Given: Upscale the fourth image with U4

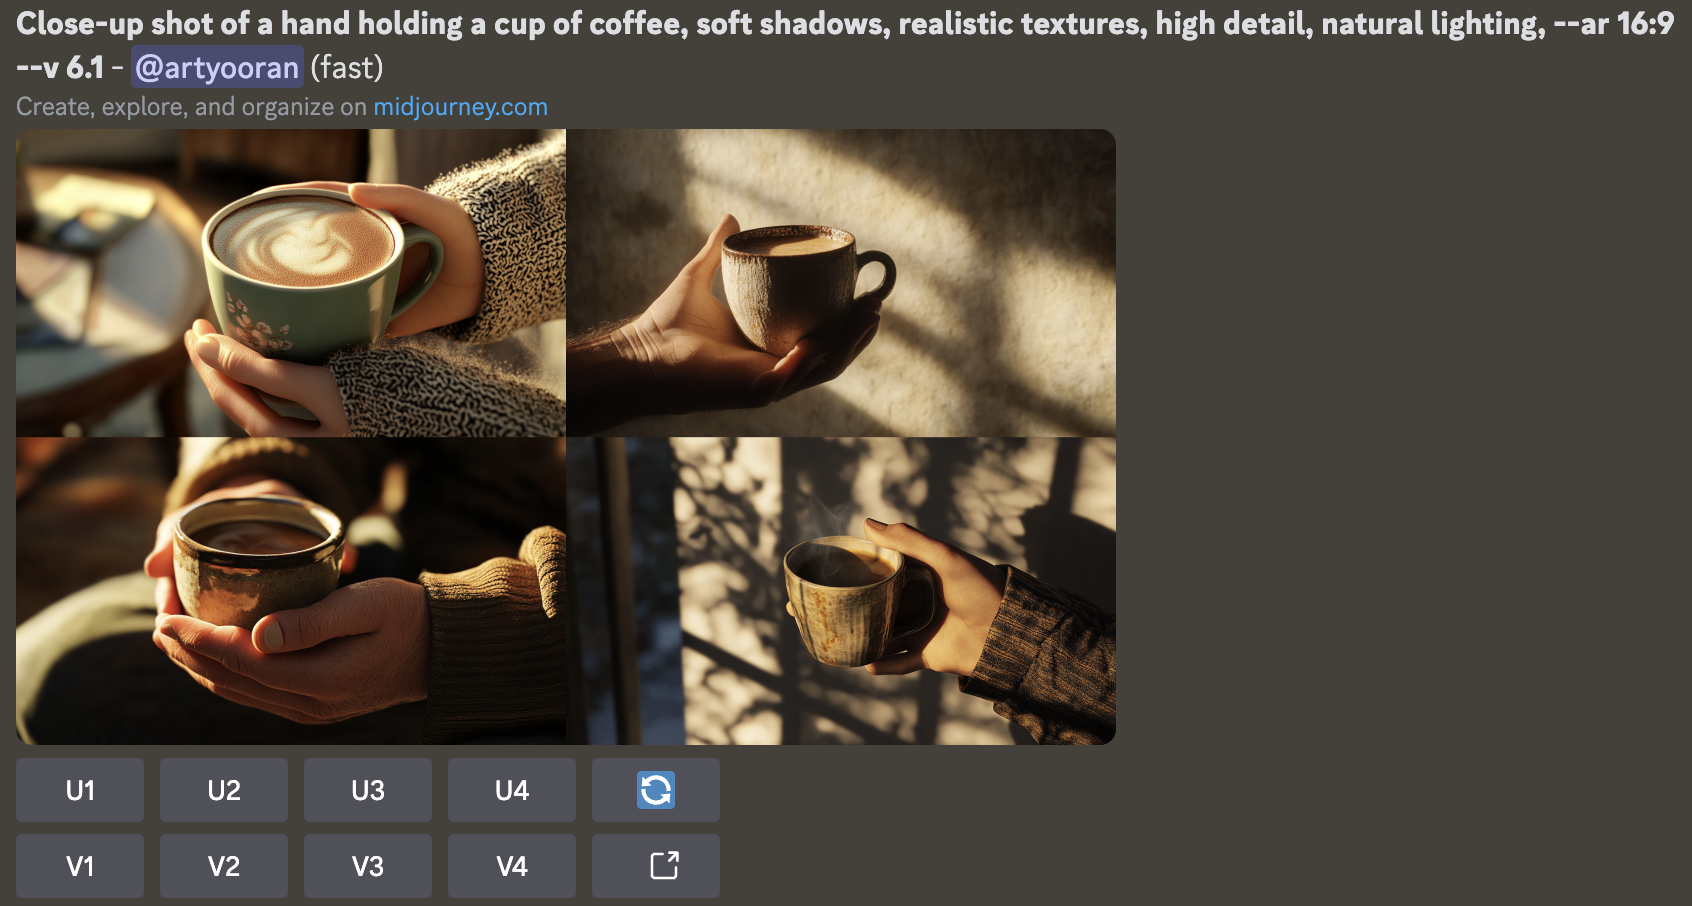Looking at the screenshot, I should [512, 790].
